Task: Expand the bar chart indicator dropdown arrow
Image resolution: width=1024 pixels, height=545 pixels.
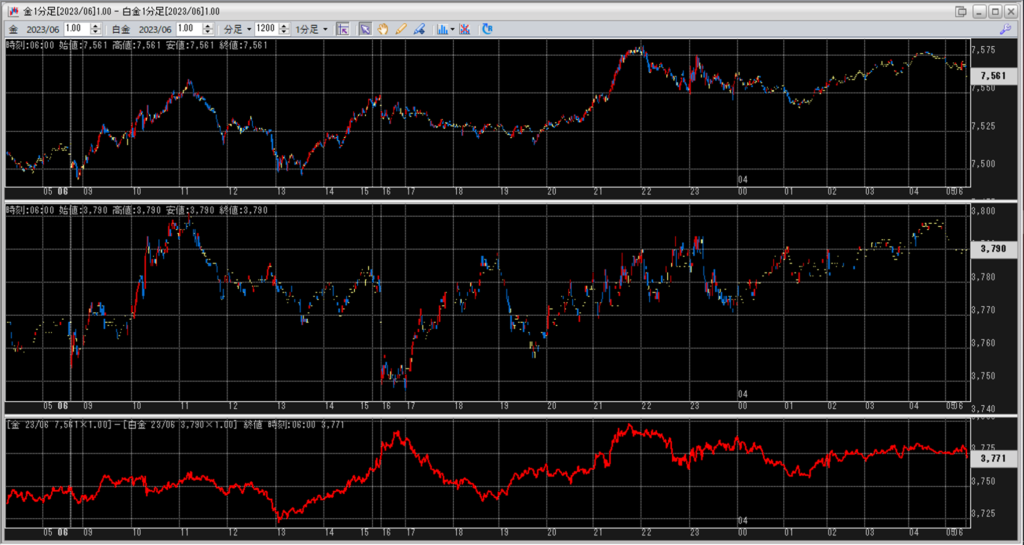Action: [453, 29]
